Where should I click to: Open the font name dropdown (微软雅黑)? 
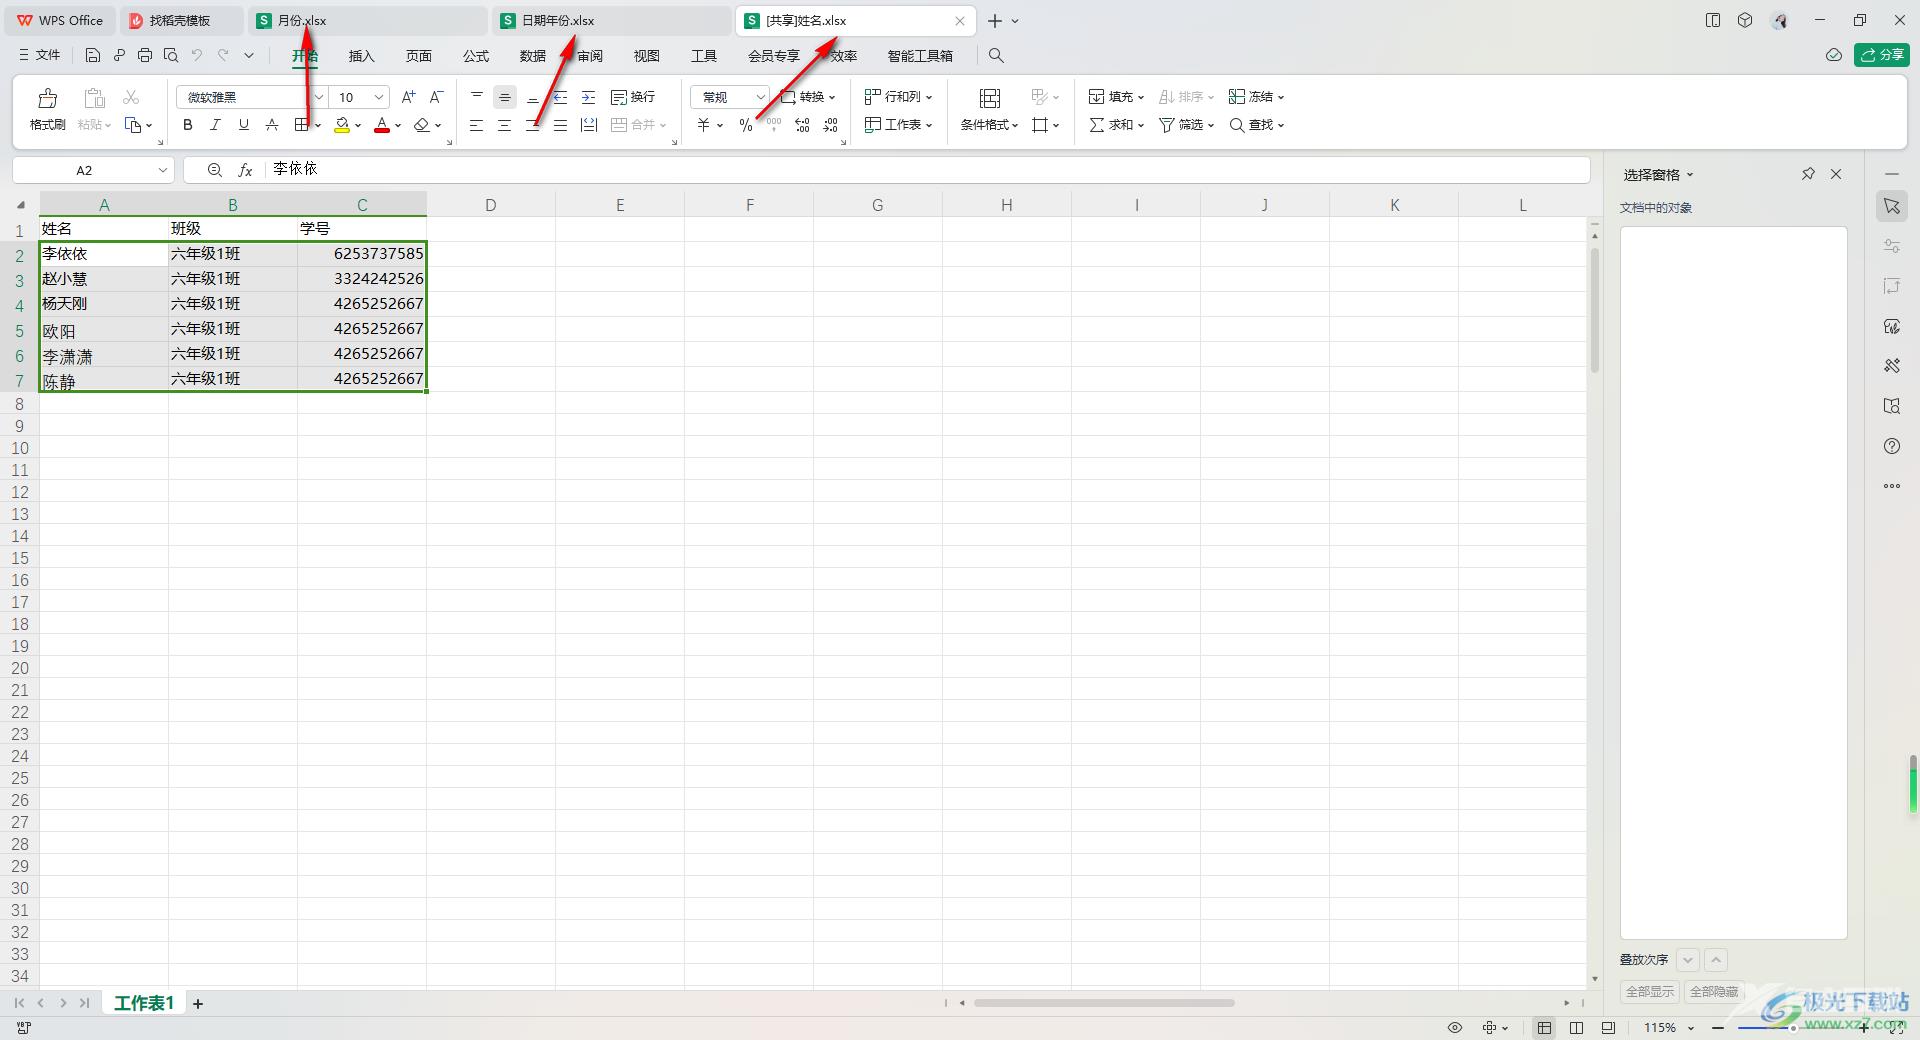[x=318, y=97]
